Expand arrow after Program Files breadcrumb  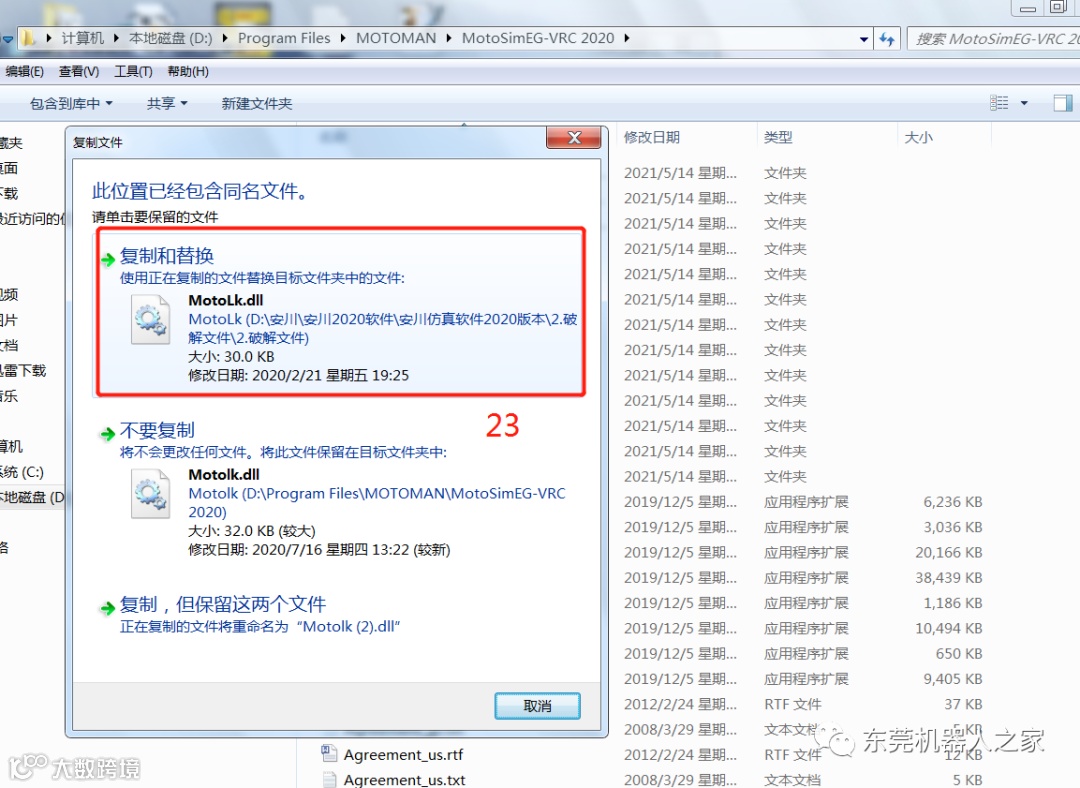click(x=343, y=39)
